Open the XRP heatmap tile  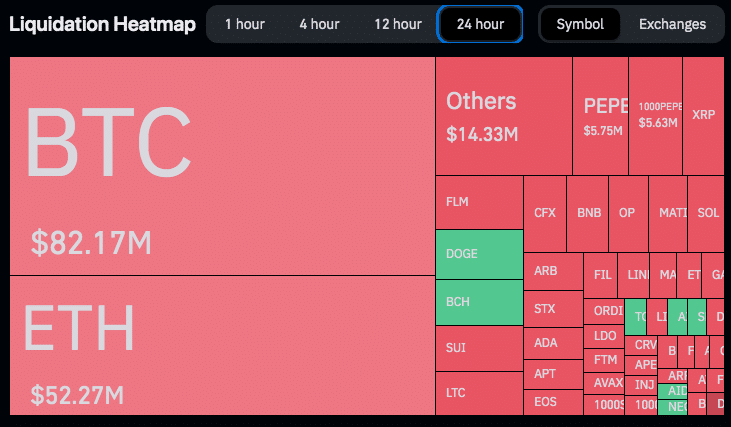click(x=704, y=115)
